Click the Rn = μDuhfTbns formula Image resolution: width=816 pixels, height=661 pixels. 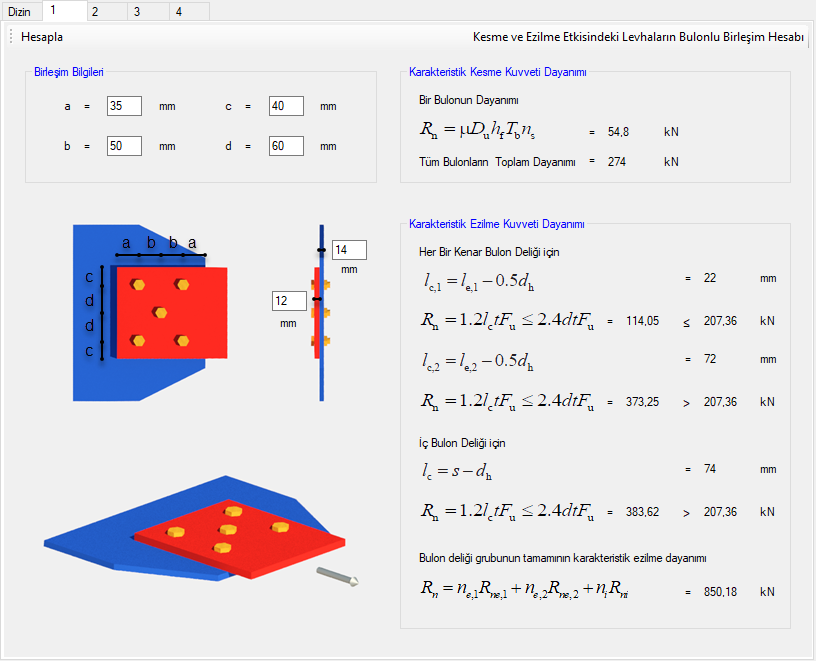(477, 130)
